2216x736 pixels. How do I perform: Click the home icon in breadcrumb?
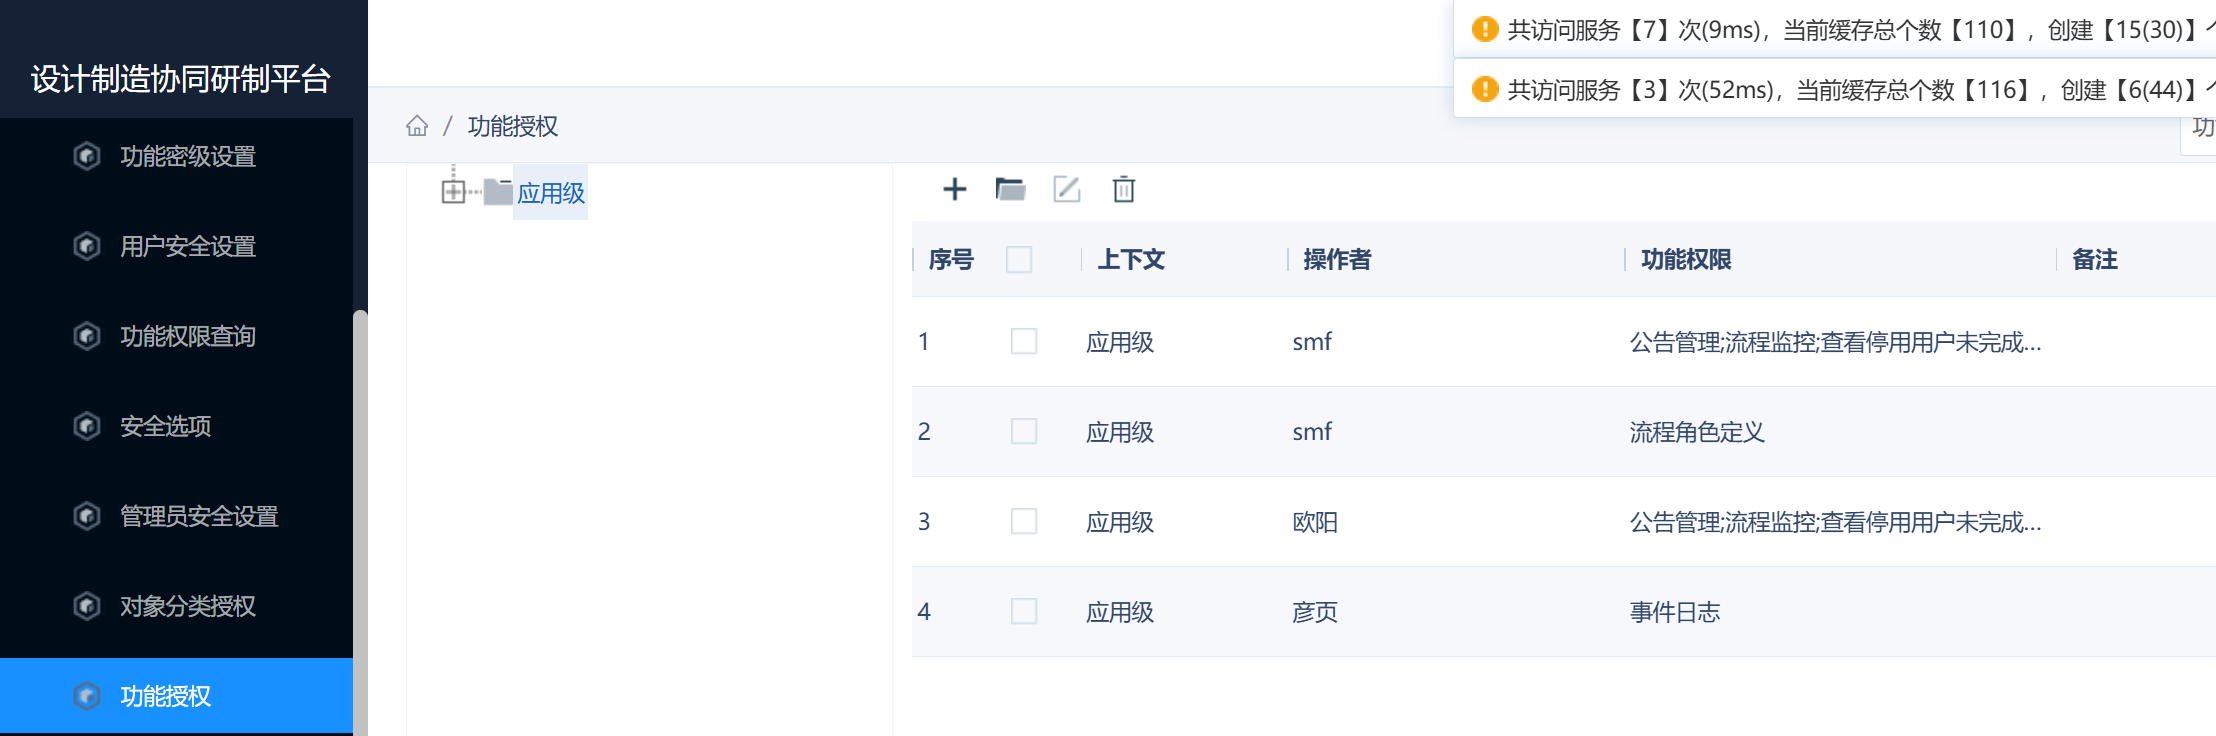click(417, 126)
